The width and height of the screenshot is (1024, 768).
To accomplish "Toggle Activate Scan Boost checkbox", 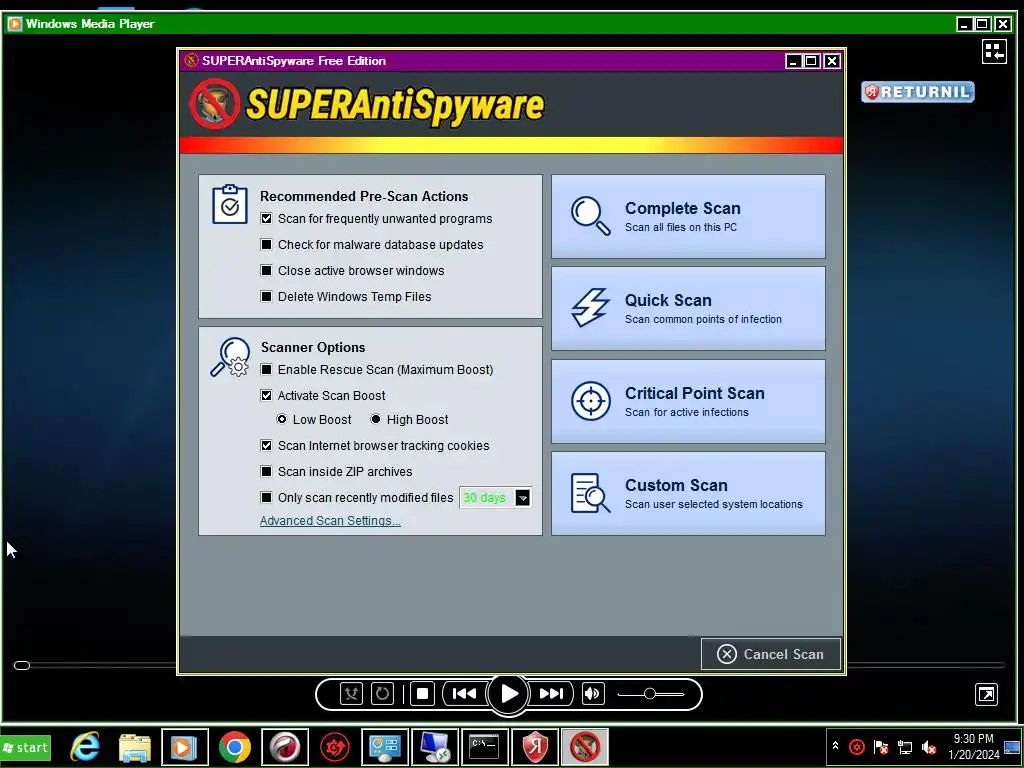I will [266, 395].
